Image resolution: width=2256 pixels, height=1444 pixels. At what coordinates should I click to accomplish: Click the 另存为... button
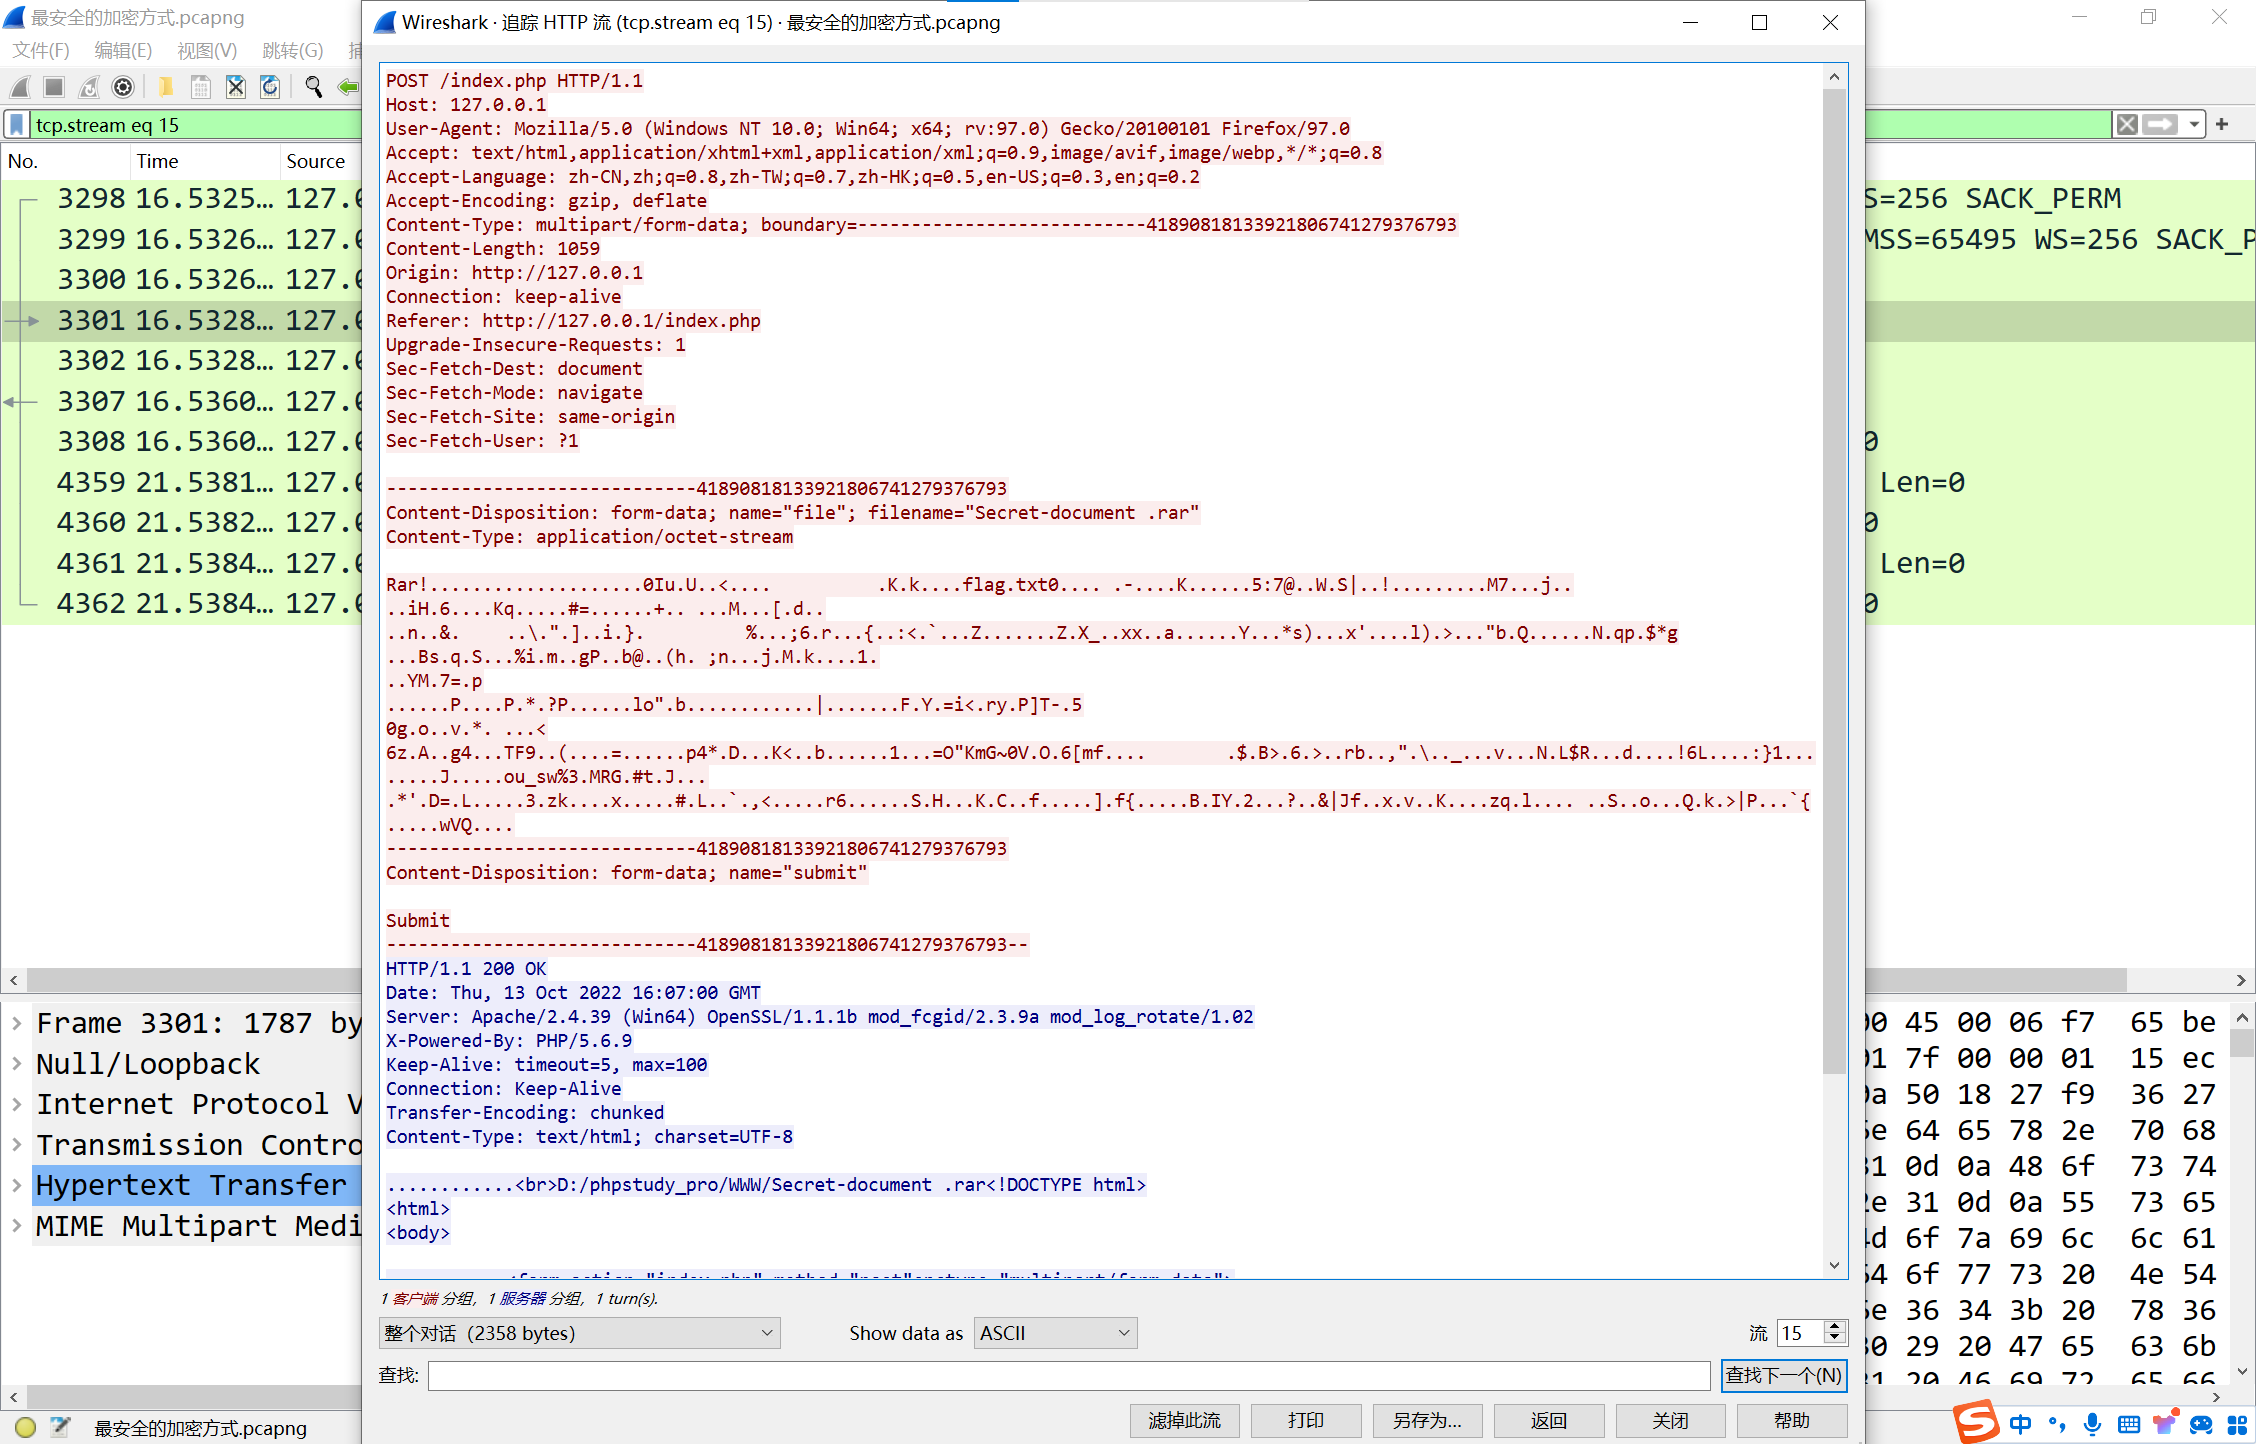[x=1427, y=1420]
